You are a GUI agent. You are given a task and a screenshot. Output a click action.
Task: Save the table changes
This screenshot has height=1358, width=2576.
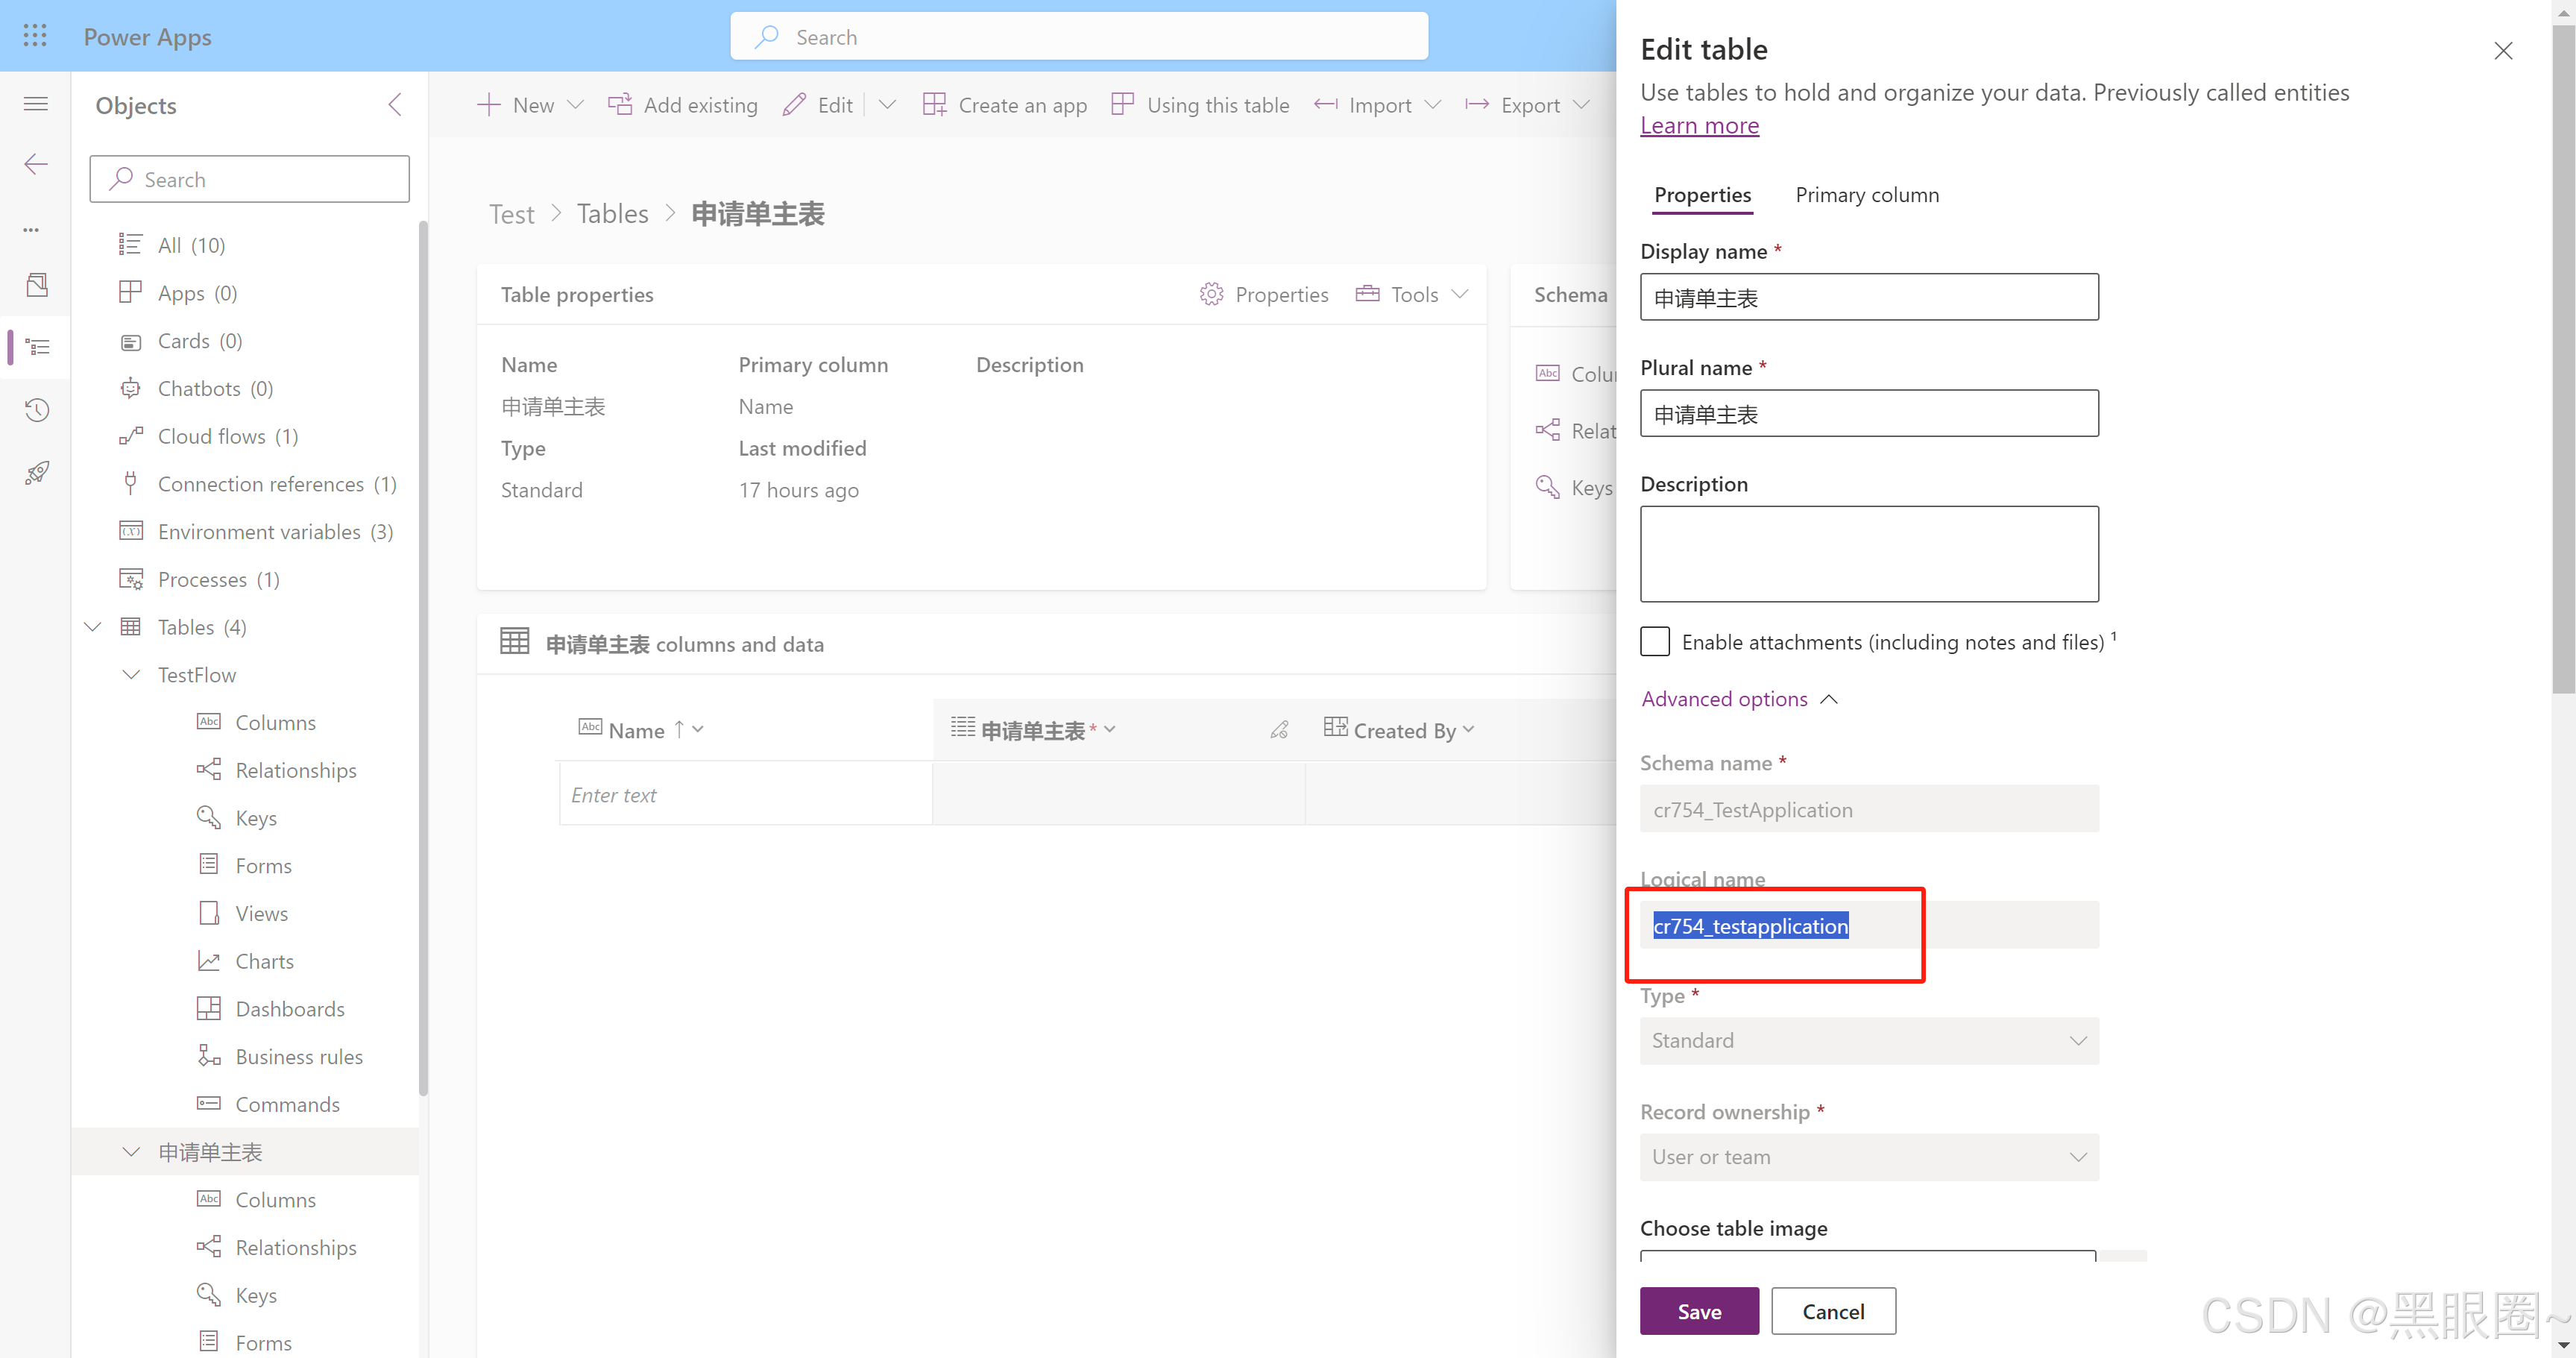1699,1311
